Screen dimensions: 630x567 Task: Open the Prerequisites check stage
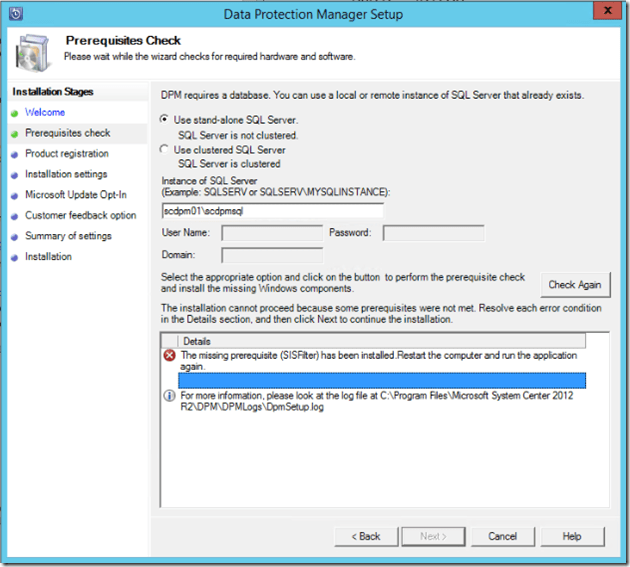[x=68, y=133]
